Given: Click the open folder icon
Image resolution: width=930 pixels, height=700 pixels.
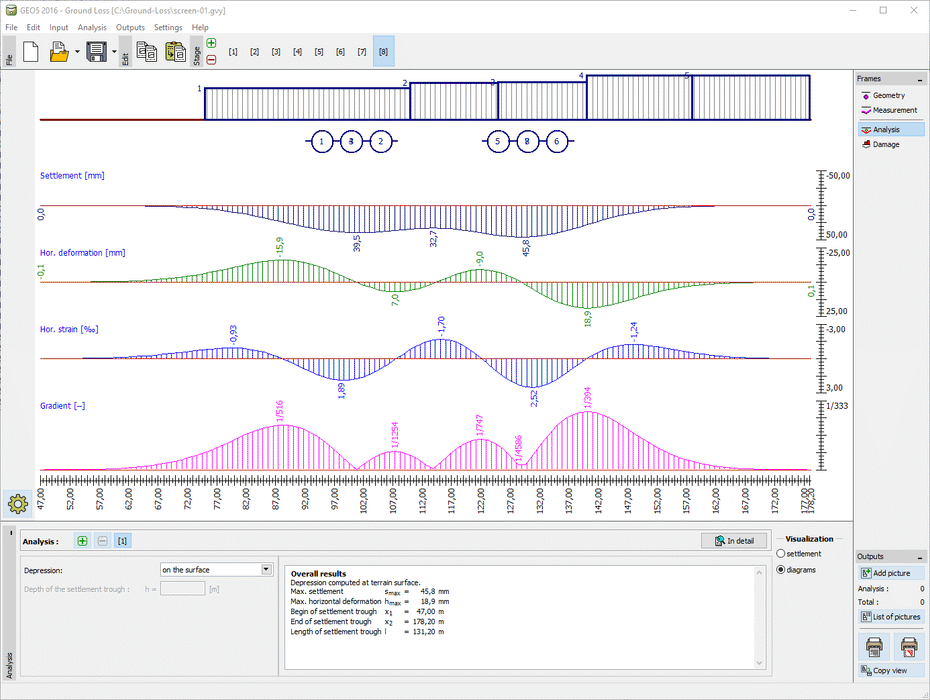Looking at the screenshot, I should [59, 52].
